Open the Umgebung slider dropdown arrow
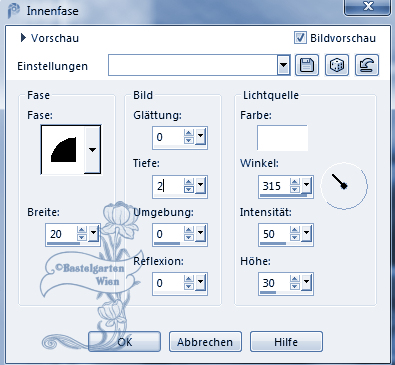Screen dimensions: 395x365 pyautogui.click(x=200, y=233)
